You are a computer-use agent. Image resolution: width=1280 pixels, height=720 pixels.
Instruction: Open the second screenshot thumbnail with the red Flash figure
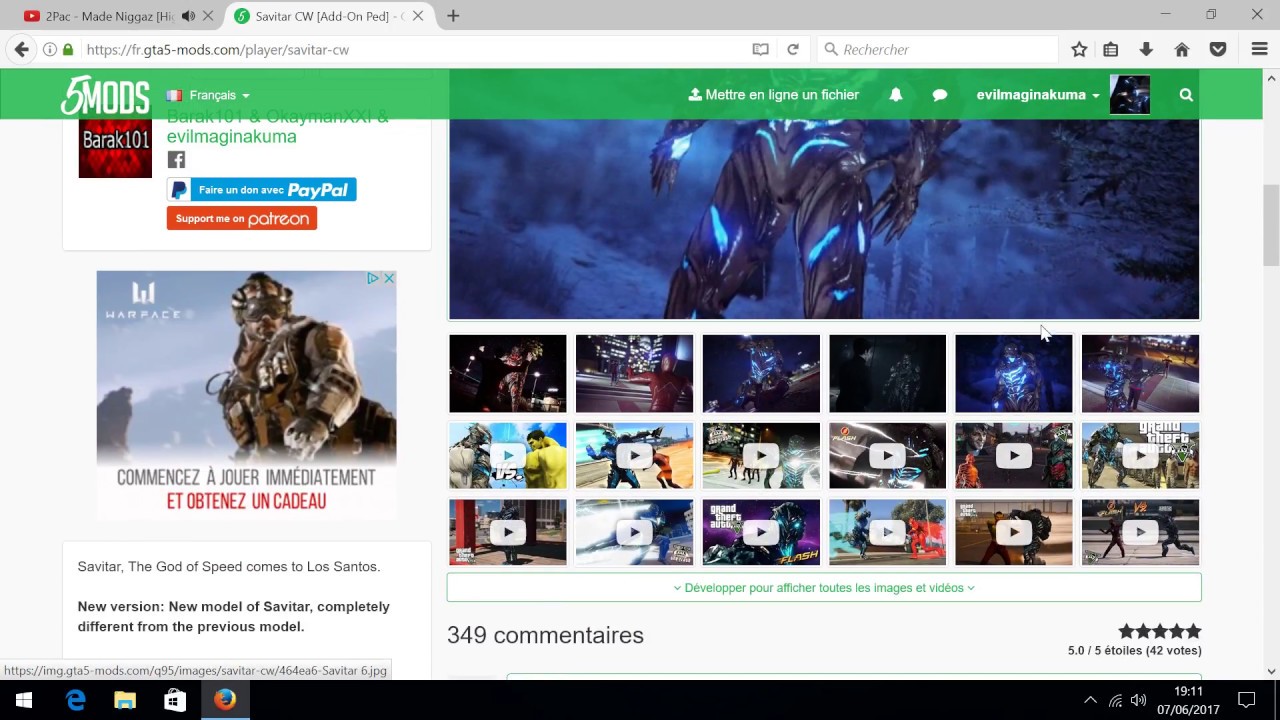click(x=634, y=373)
